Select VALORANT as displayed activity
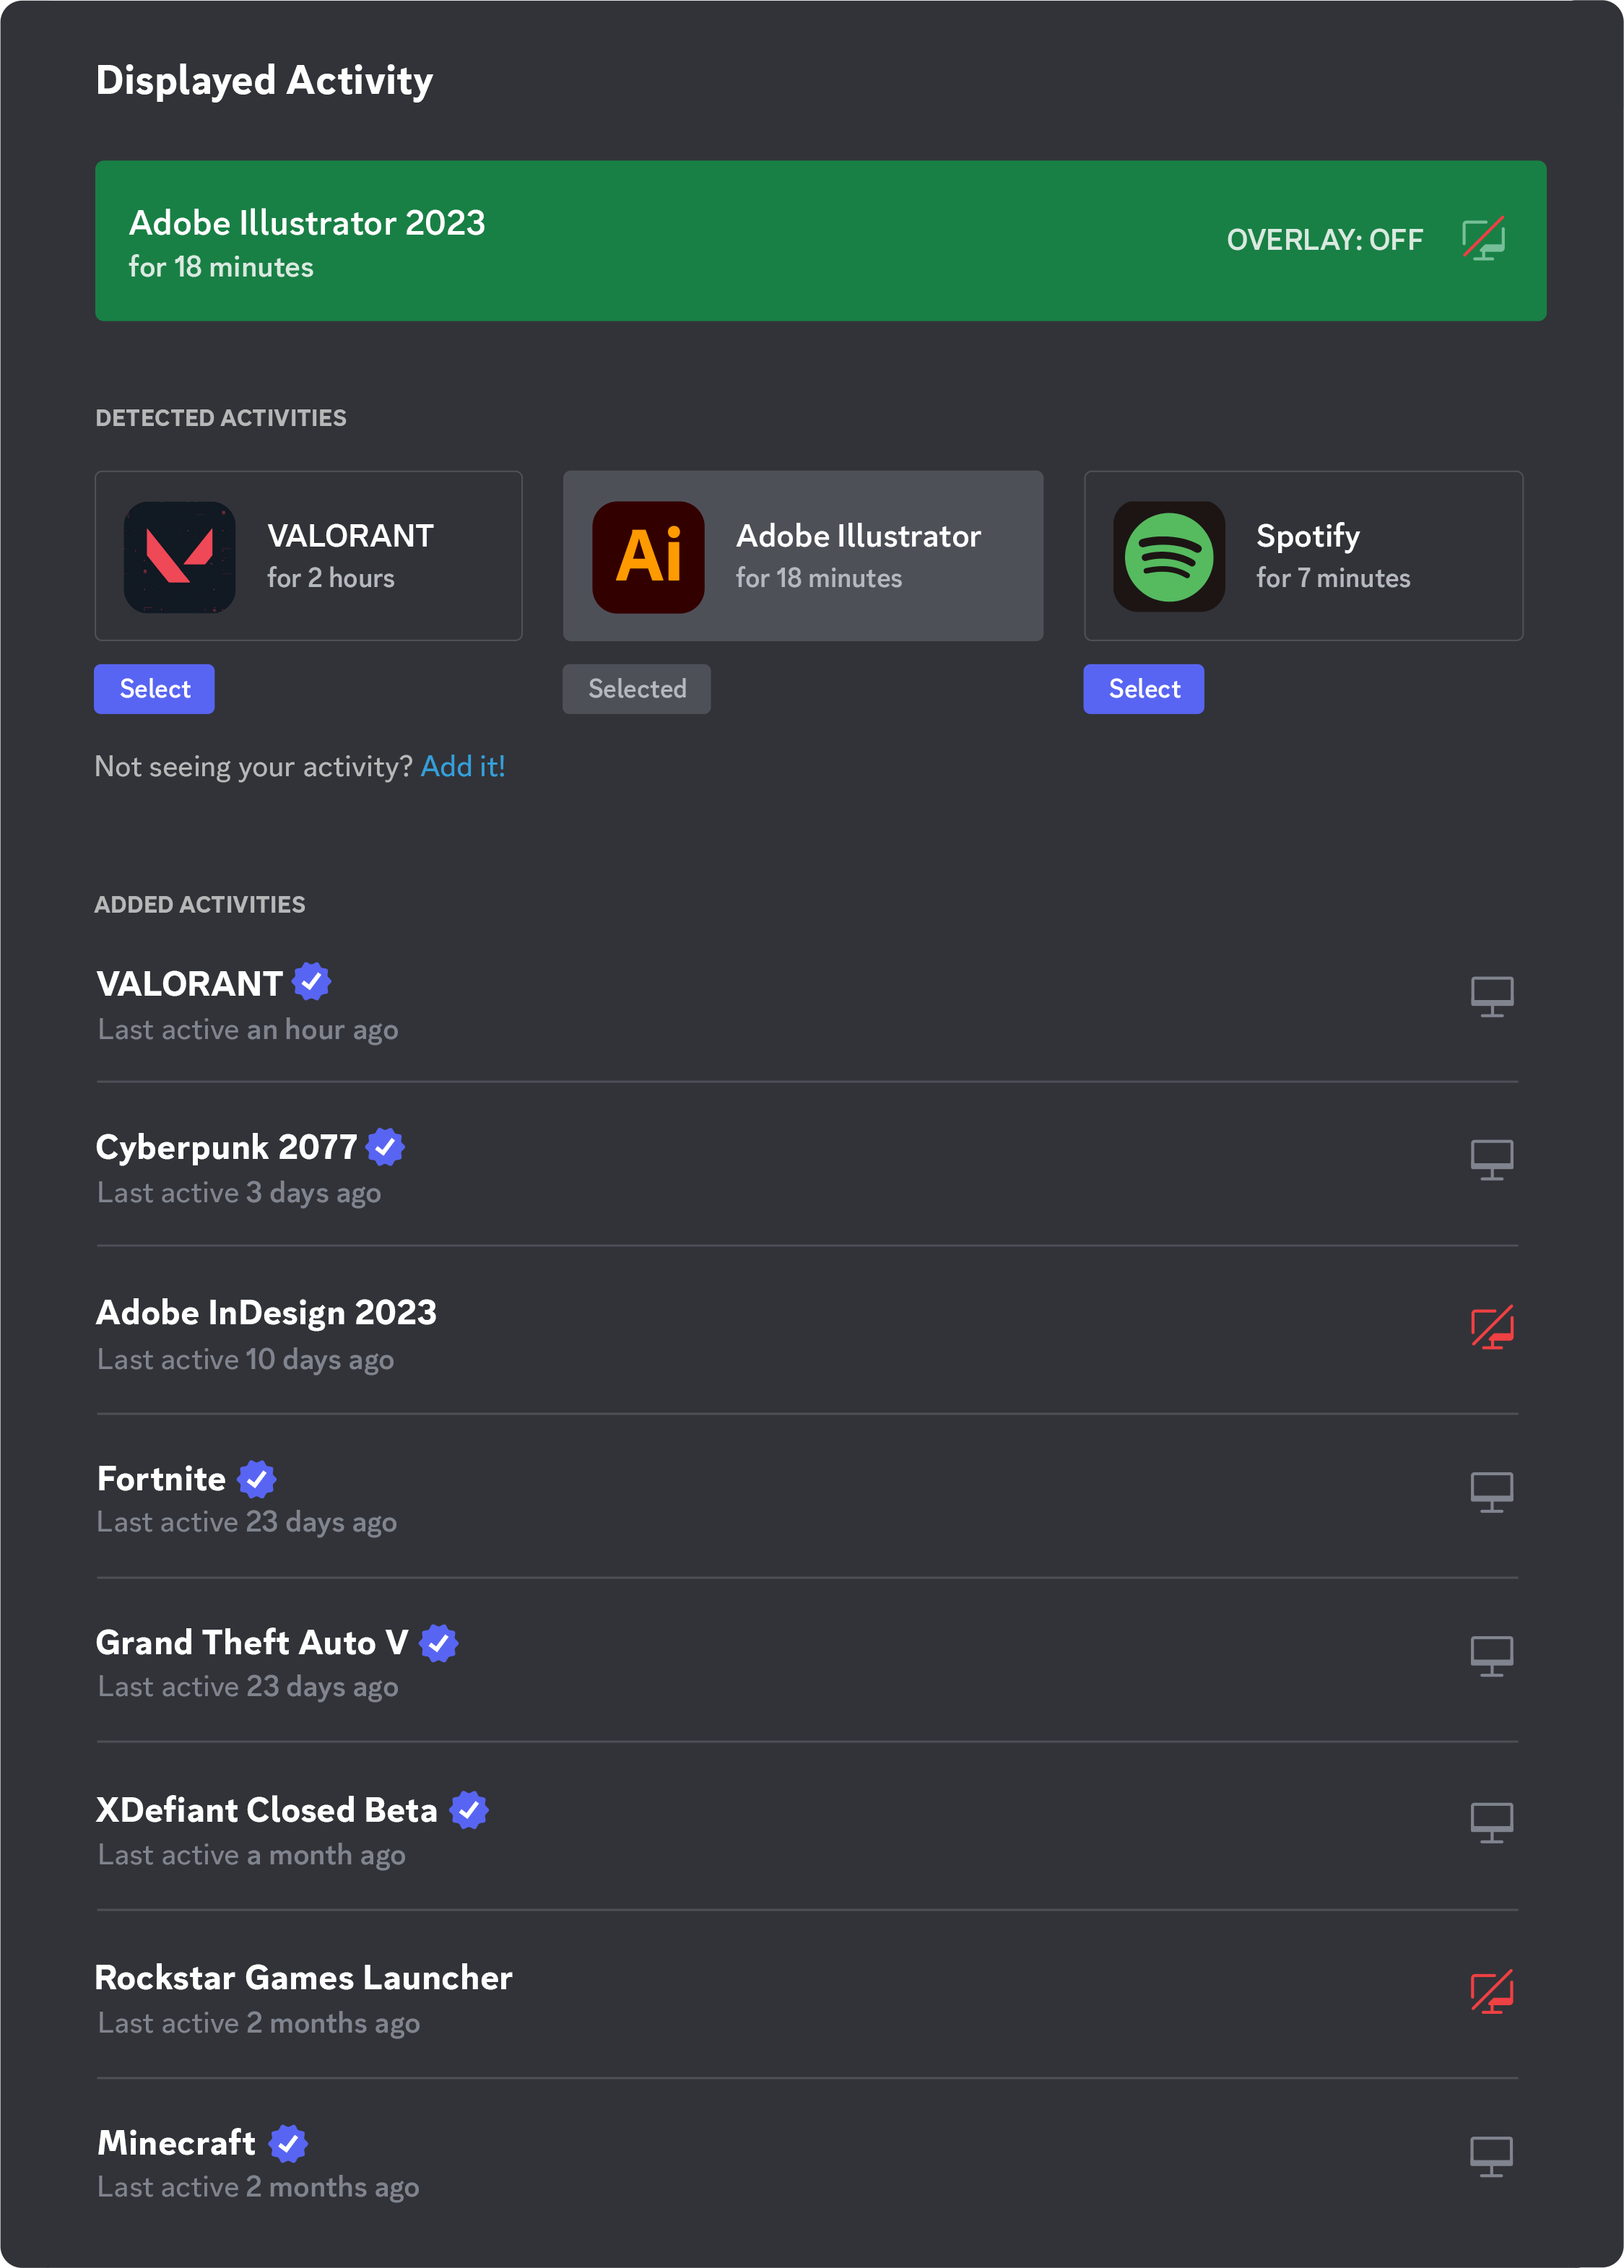The width and height of the screenshot is (1624, 2268). click(x=154, y=688)
